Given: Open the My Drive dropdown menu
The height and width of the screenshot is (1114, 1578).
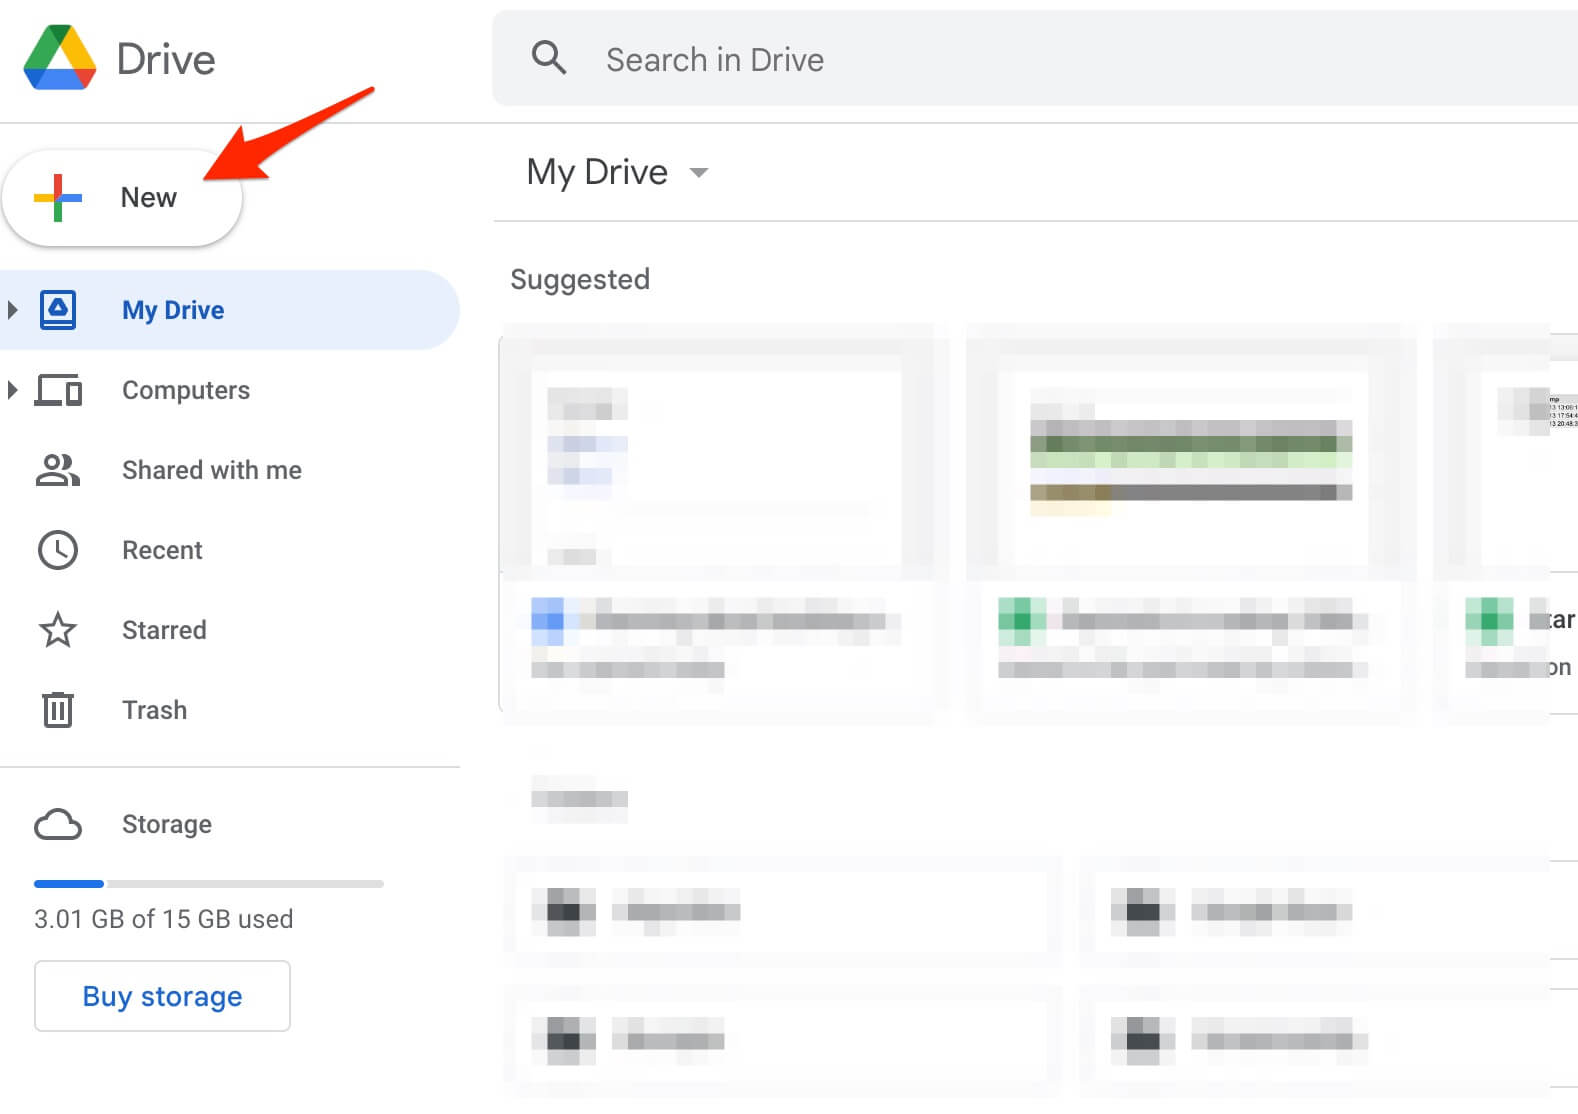Looking at the screenshot, I should point(699,173).
